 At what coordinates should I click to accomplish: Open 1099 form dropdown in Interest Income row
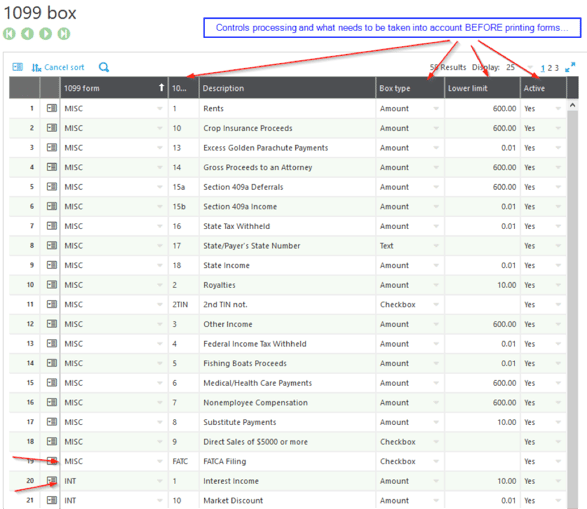tap(160, 481)
